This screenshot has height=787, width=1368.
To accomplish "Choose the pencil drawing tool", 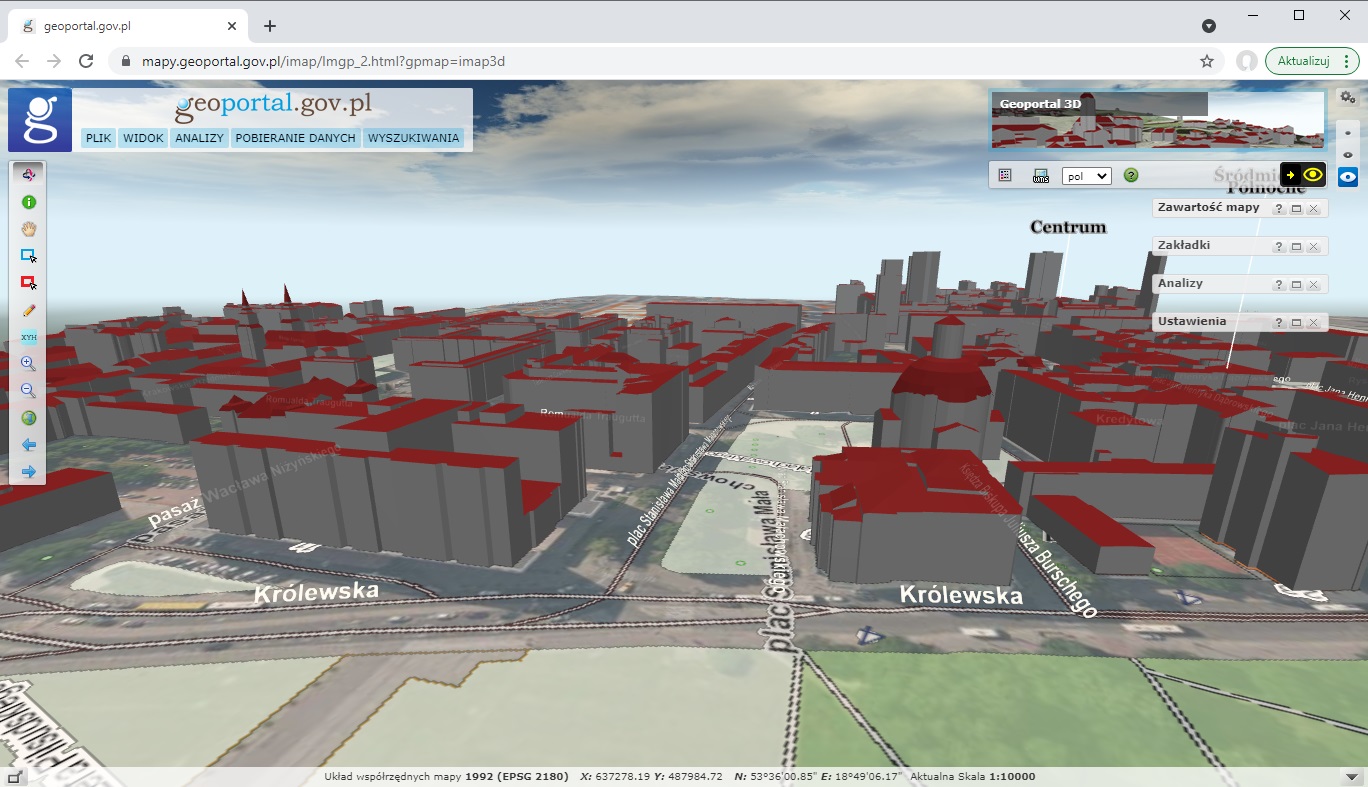I will coord(28,310).
